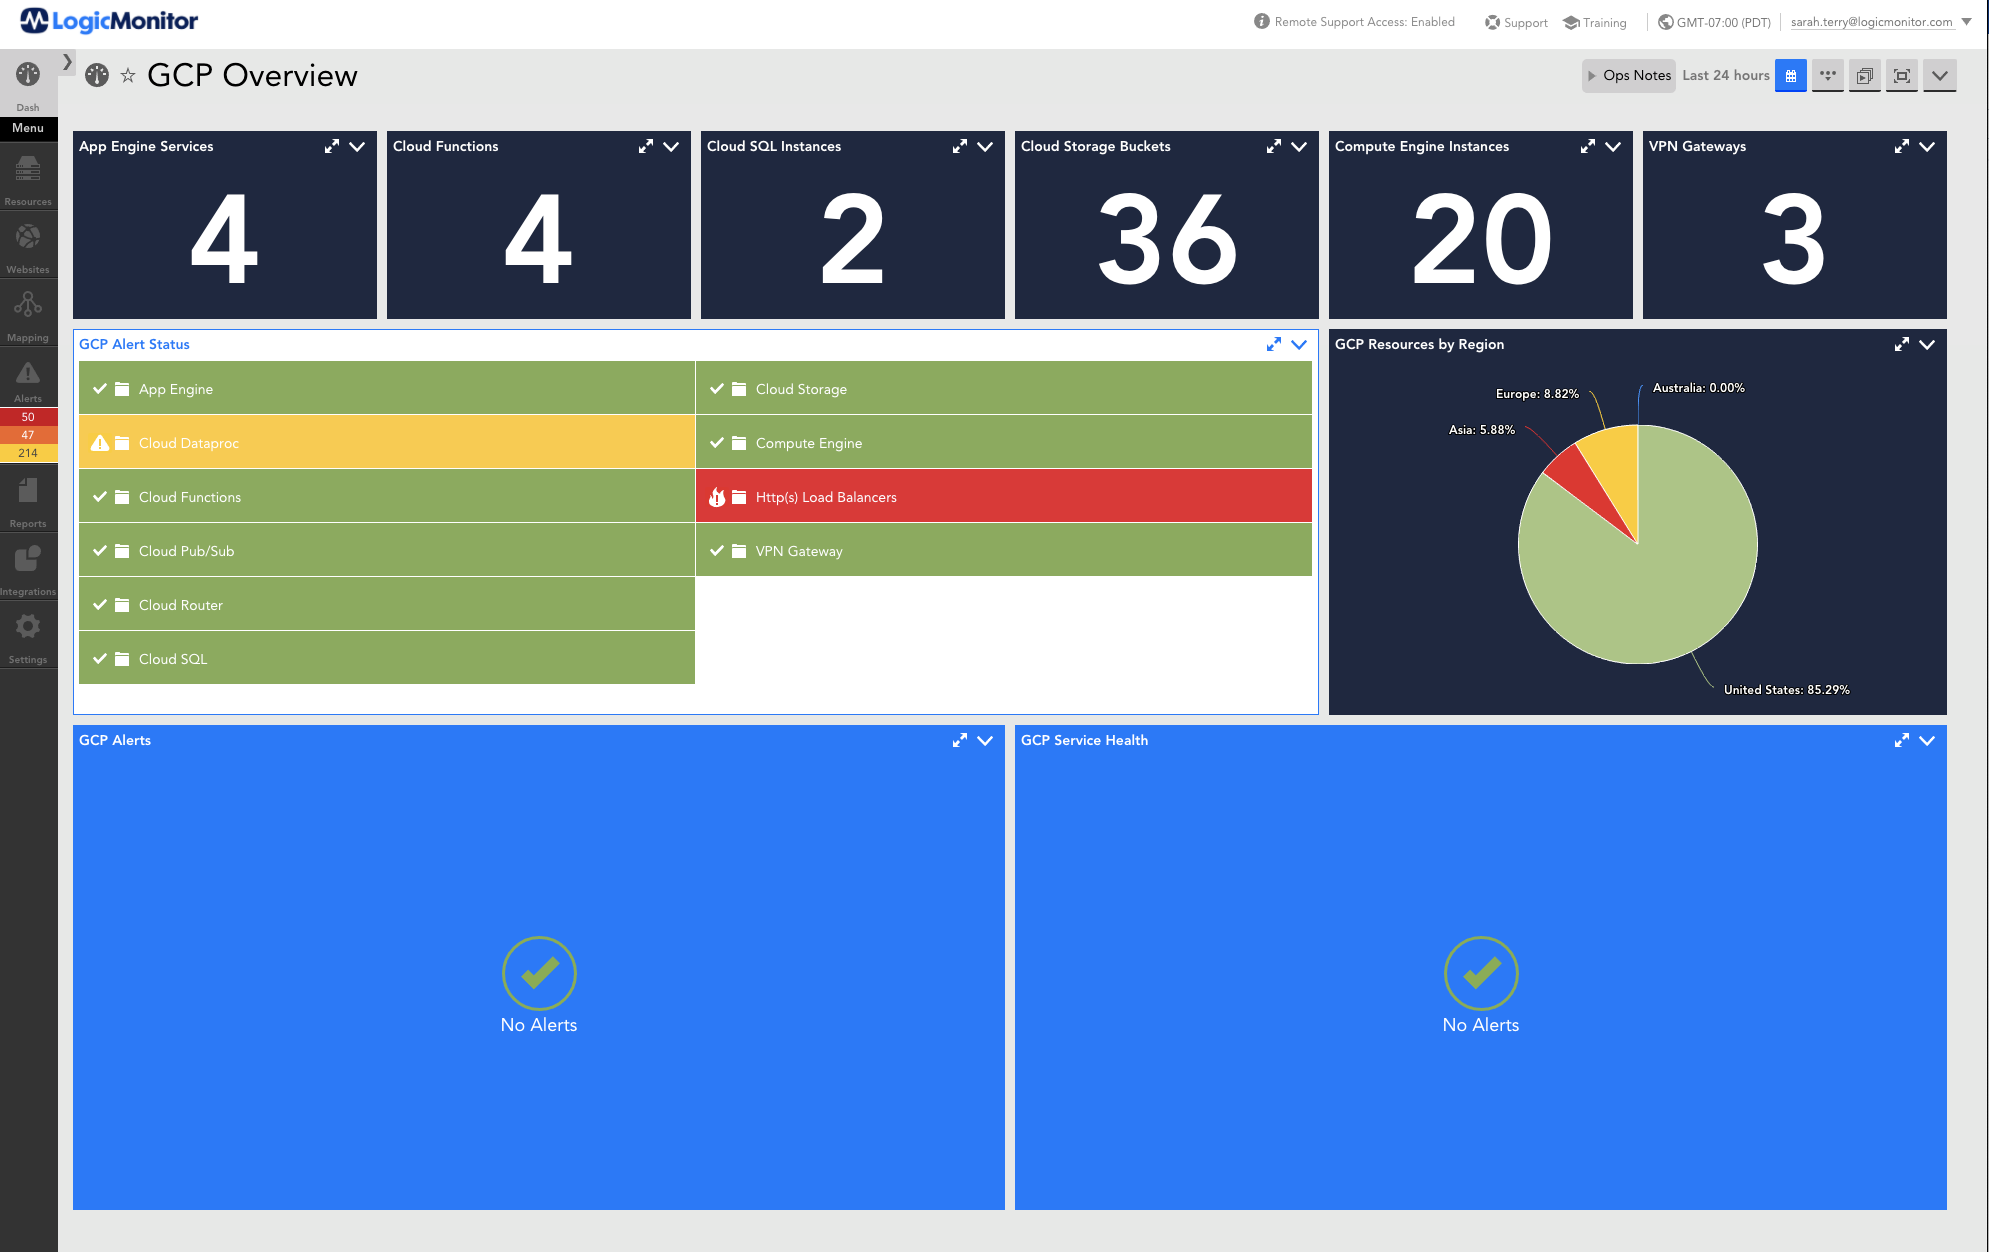
Task: Click the warning alerts count 214
Action: [x=28, y=453]
